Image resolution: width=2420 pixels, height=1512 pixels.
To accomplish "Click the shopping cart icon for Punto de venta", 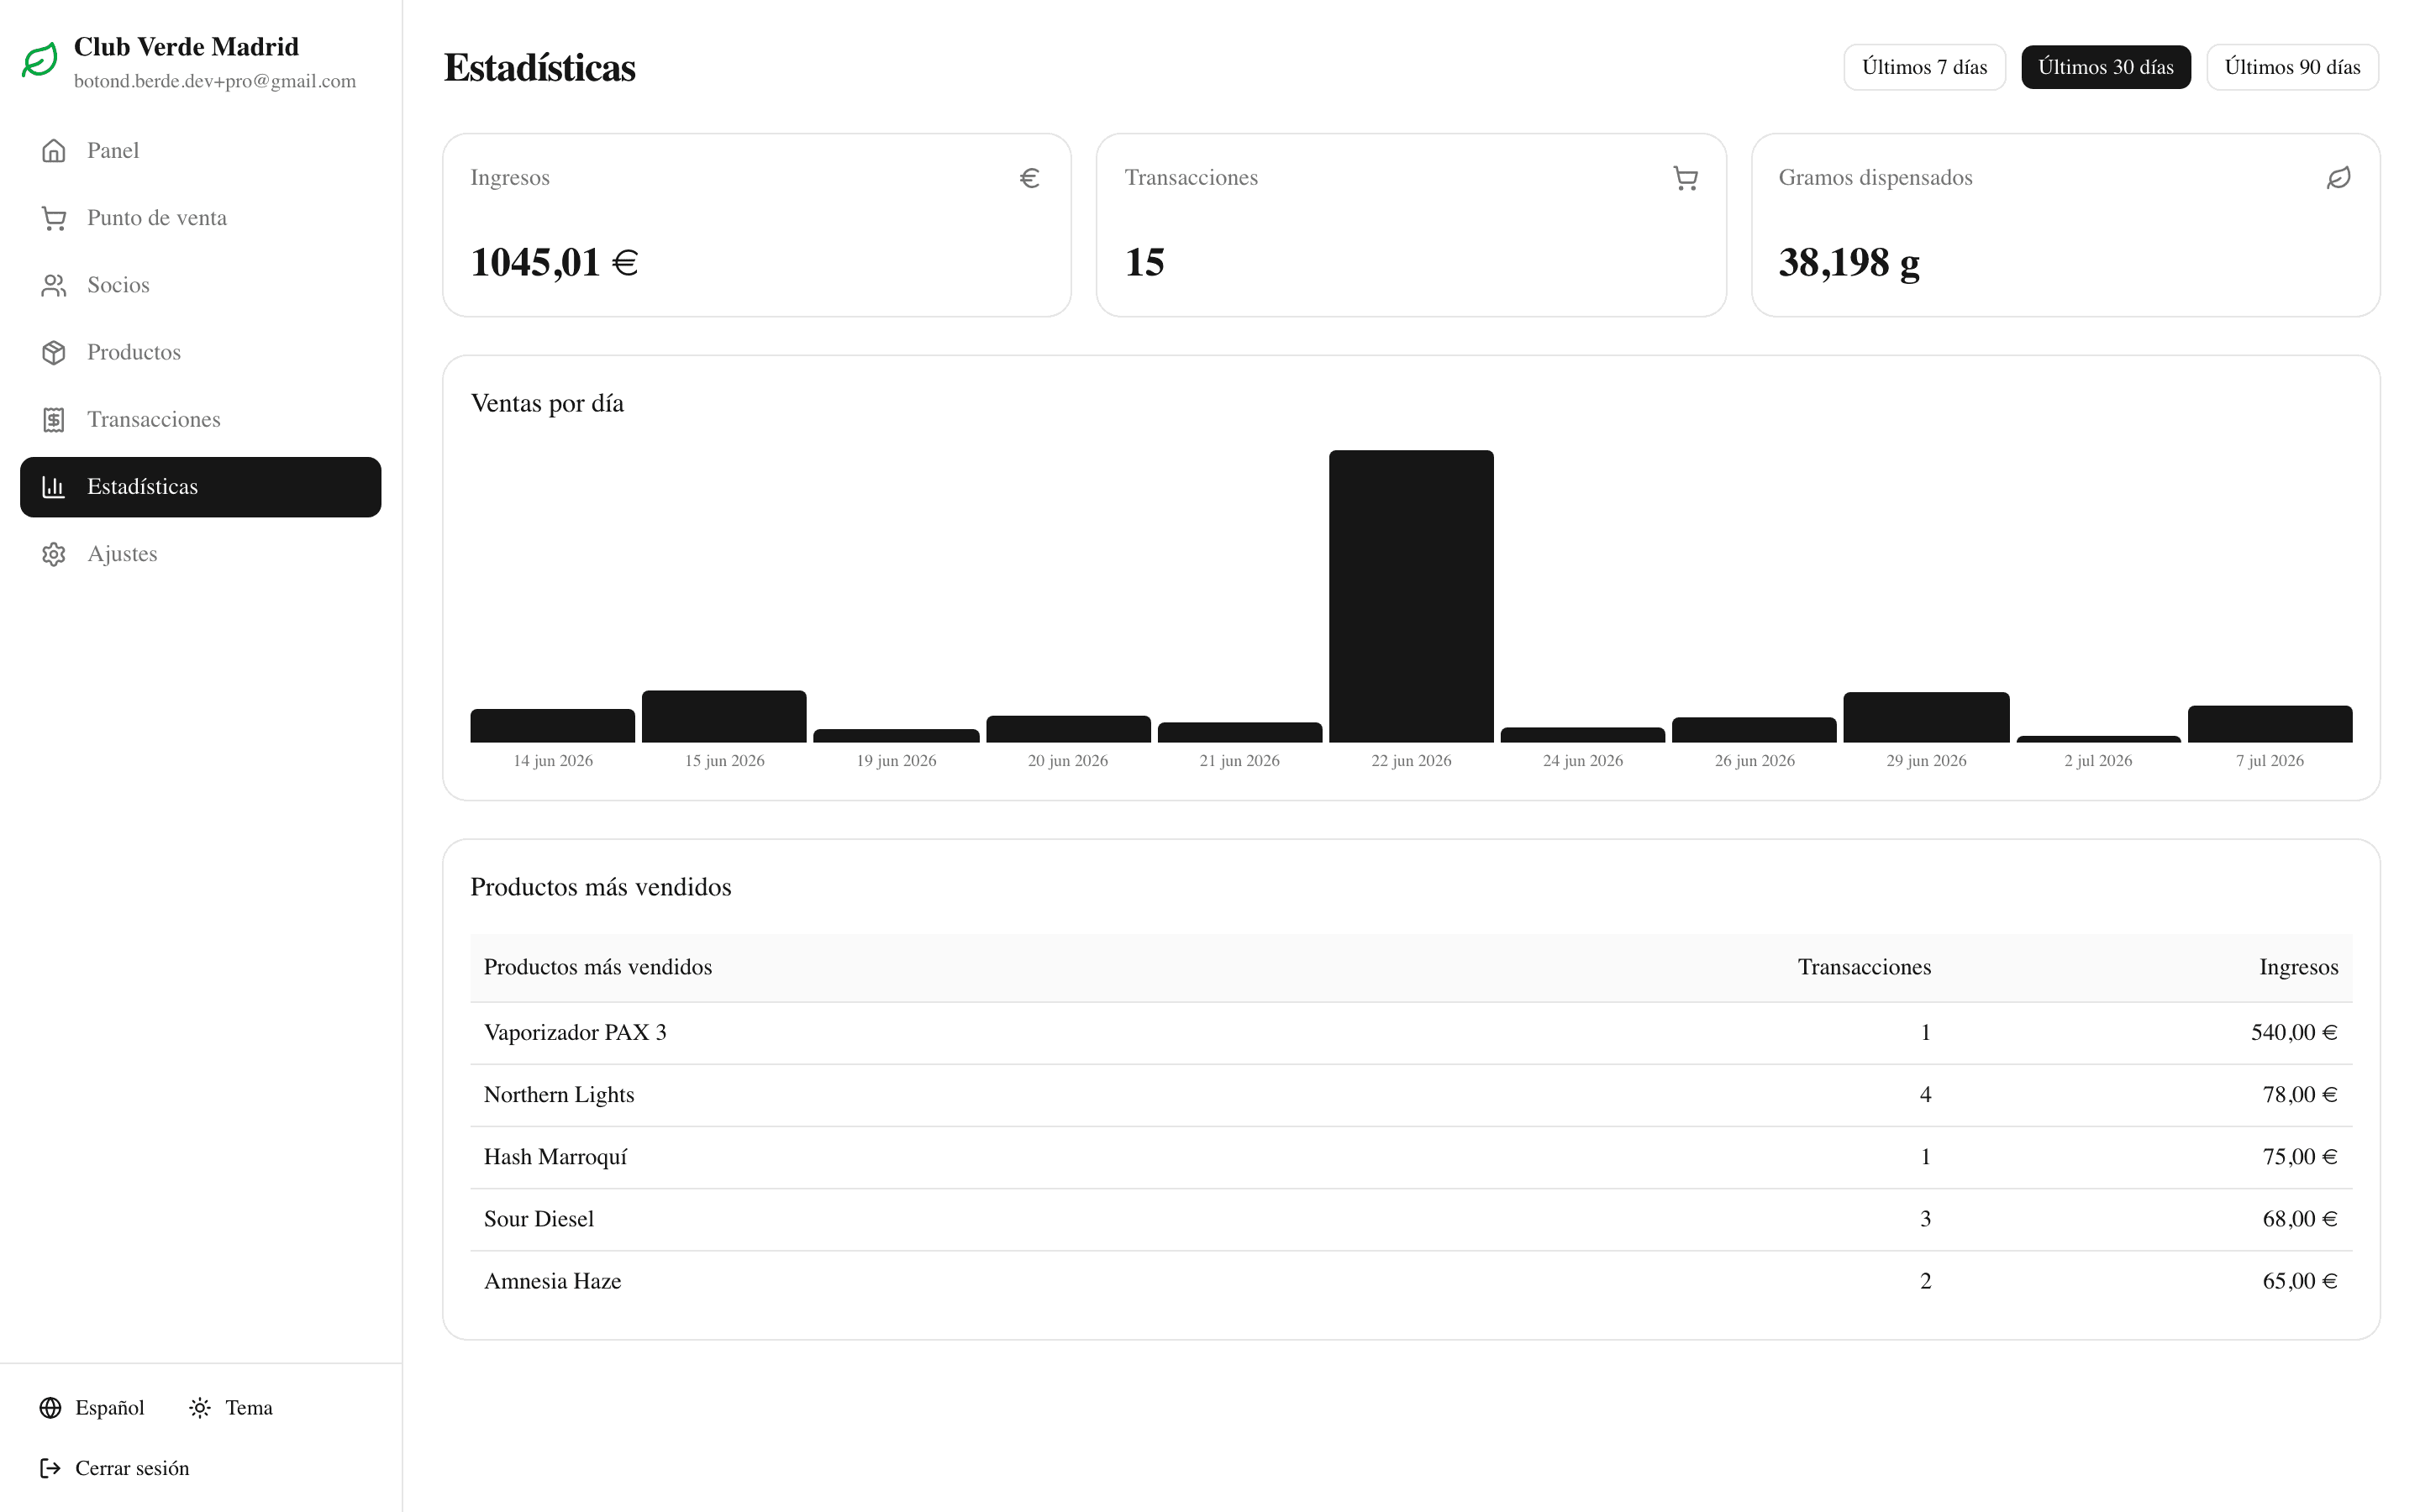I will 54,218.
